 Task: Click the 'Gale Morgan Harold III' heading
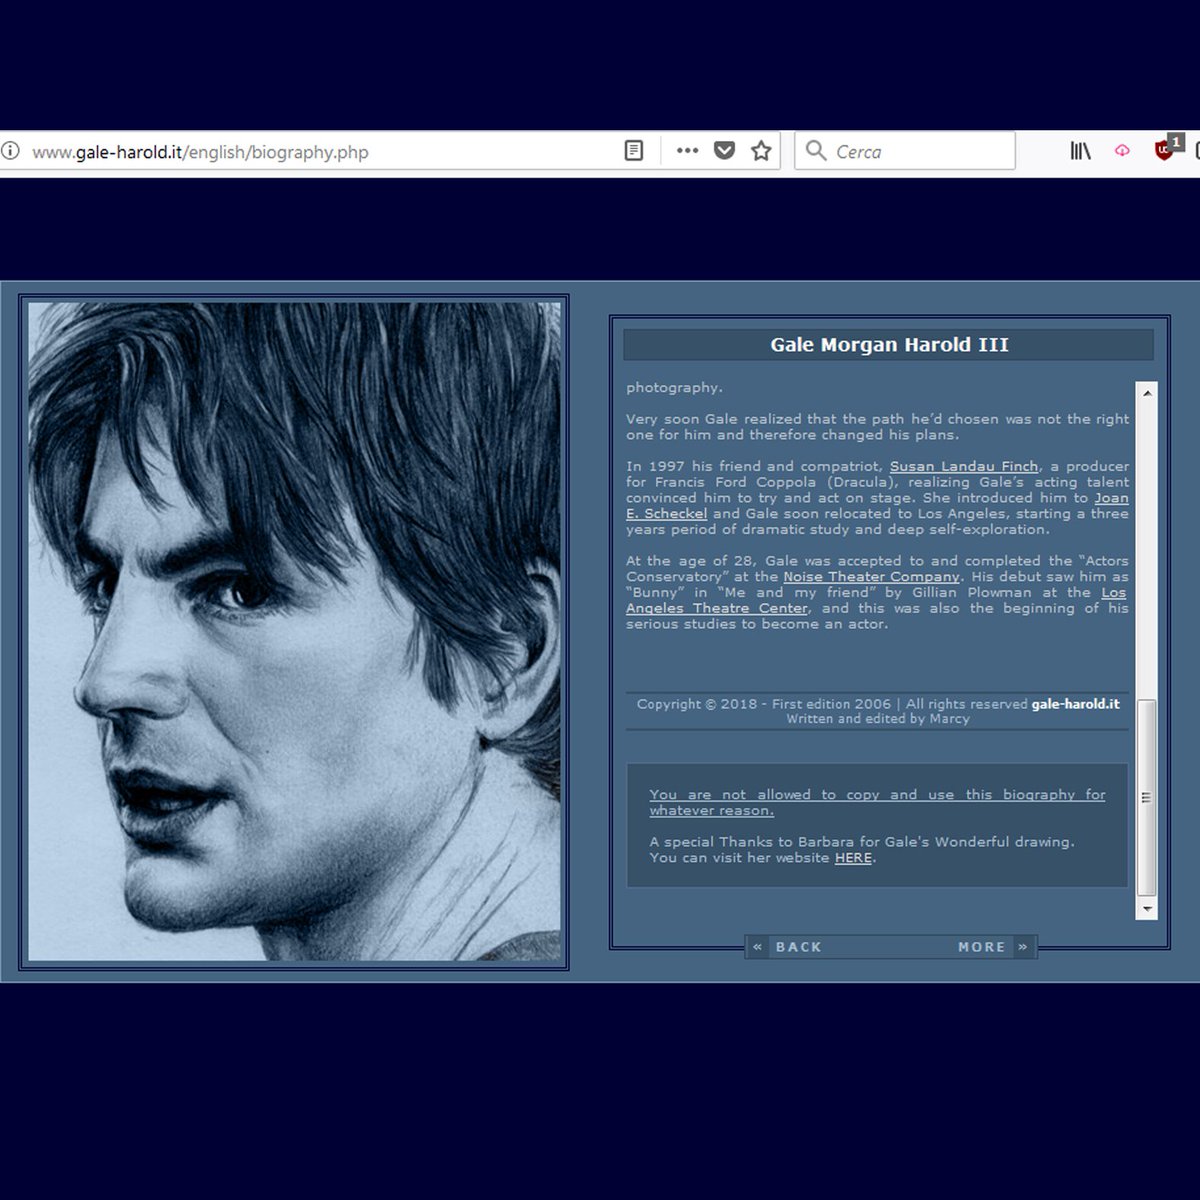[x=889, y=345]
